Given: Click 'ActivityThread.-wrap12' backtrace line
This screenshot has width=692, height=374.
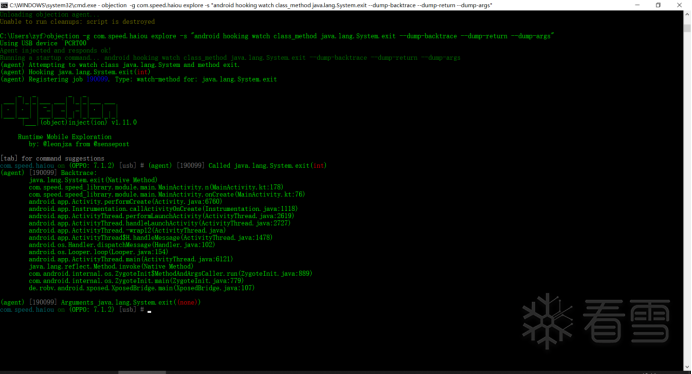Looking at the screenshot, I should 128,230.
